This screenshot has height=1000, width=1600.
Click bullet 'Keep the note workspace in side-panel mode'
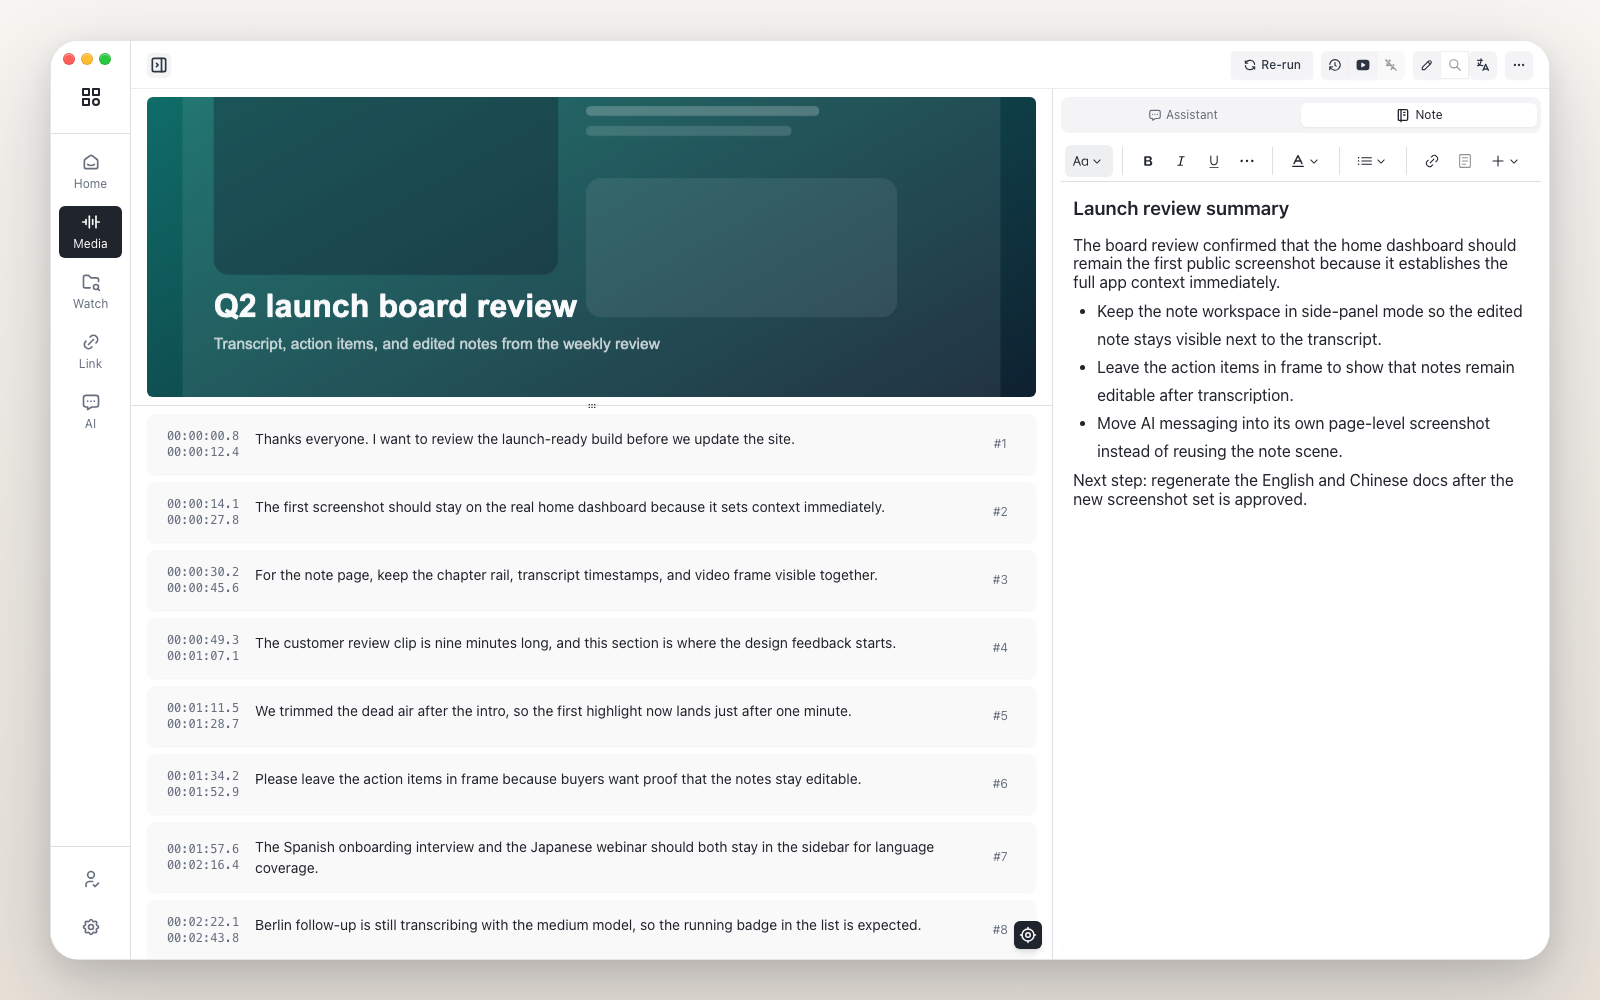1309,326
